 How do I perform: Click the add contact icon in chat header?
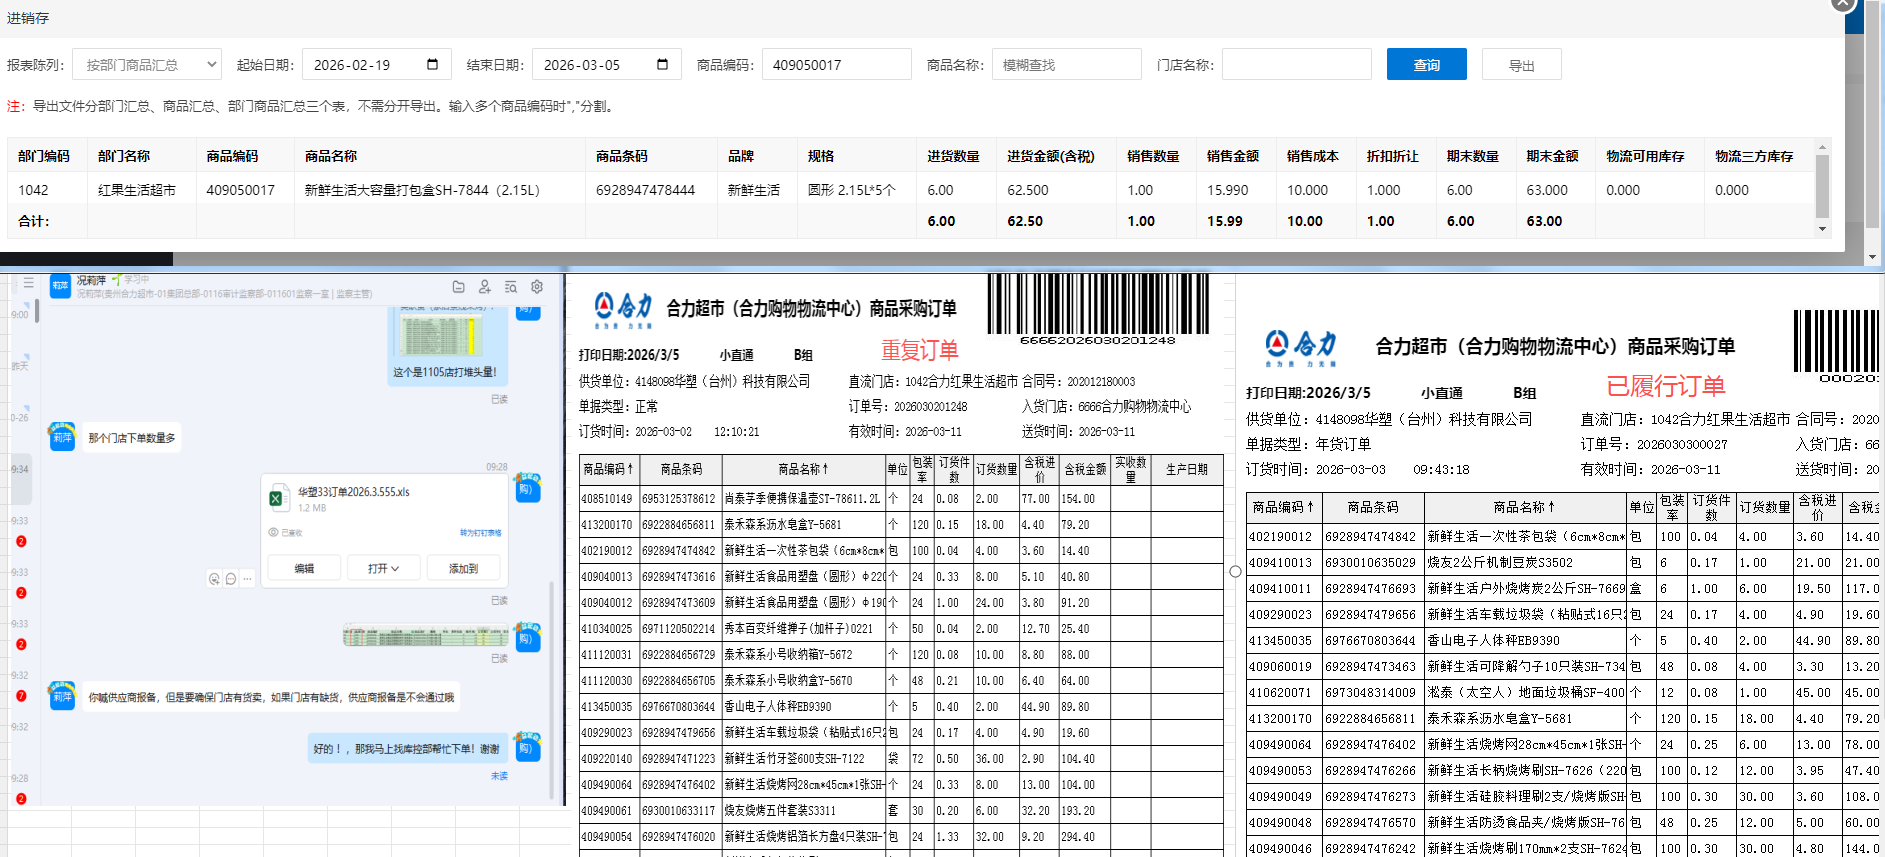485,287
